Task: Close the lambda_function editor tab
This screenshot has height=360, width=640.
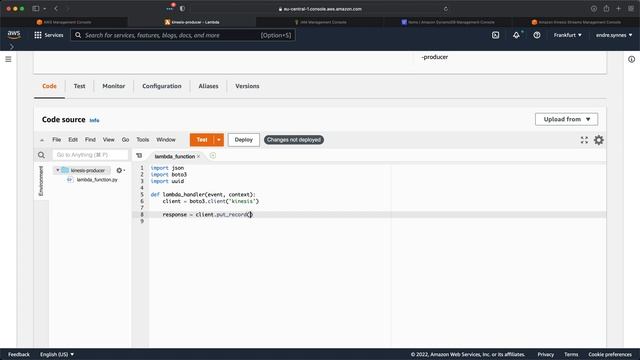Action: coord(199,156)
